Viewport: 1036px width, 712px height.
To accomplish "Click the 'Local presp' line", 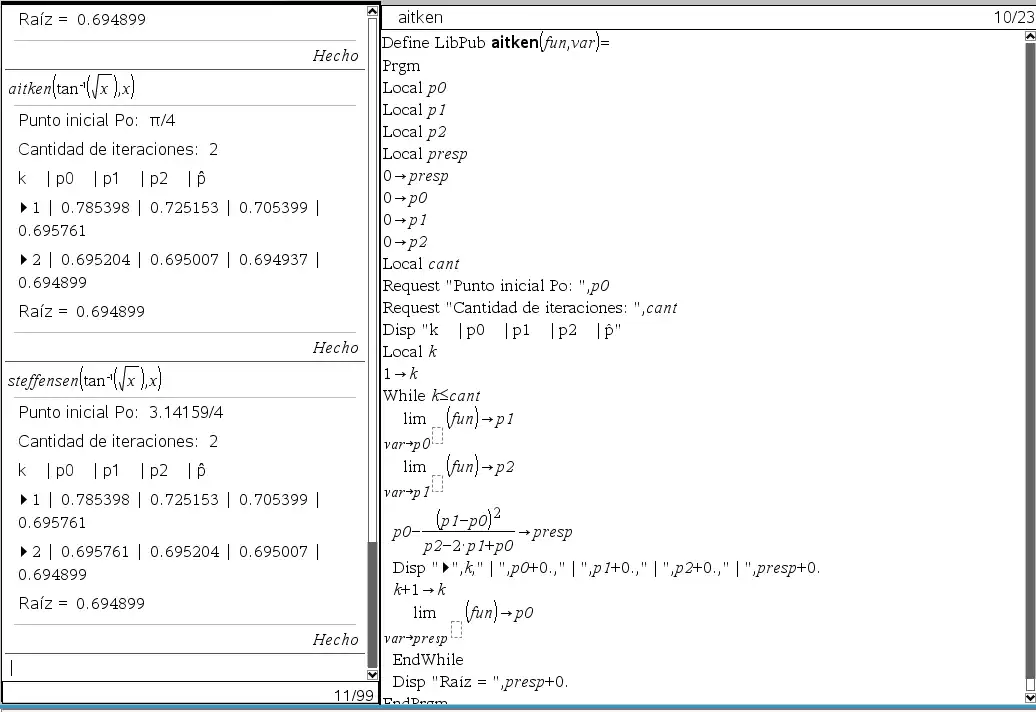I will coord(425,154).
